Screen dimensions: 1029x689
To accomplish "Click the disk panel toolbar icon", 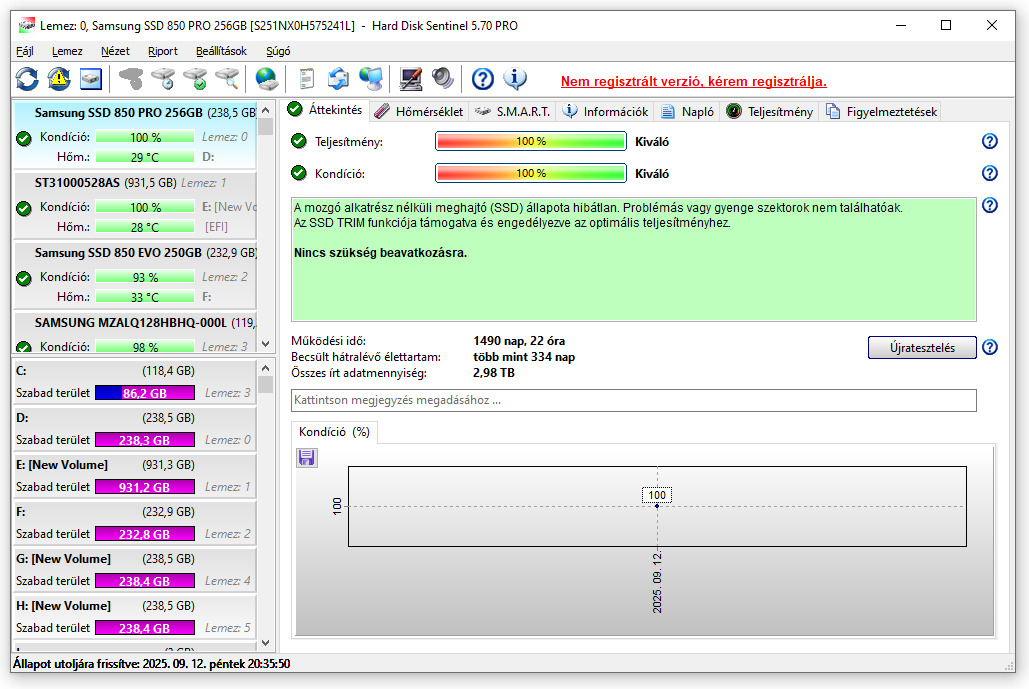I will 91,79.
